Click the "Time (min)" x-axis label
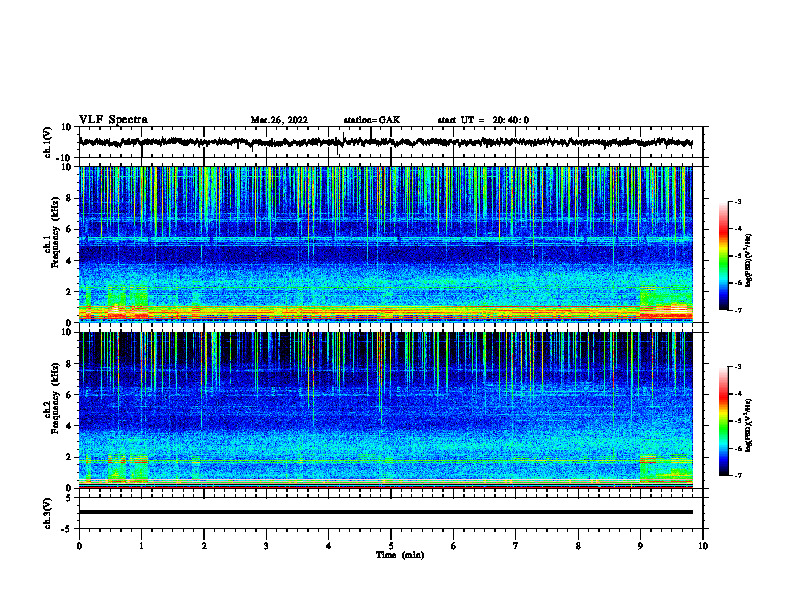 (400, 555)
